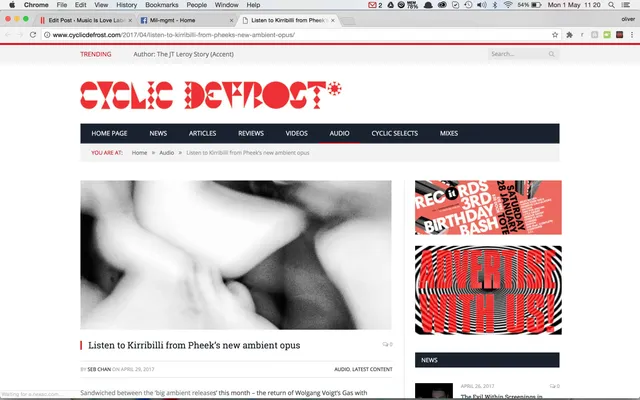Click the LATEST CONTENT category tag

pos(372,369)
